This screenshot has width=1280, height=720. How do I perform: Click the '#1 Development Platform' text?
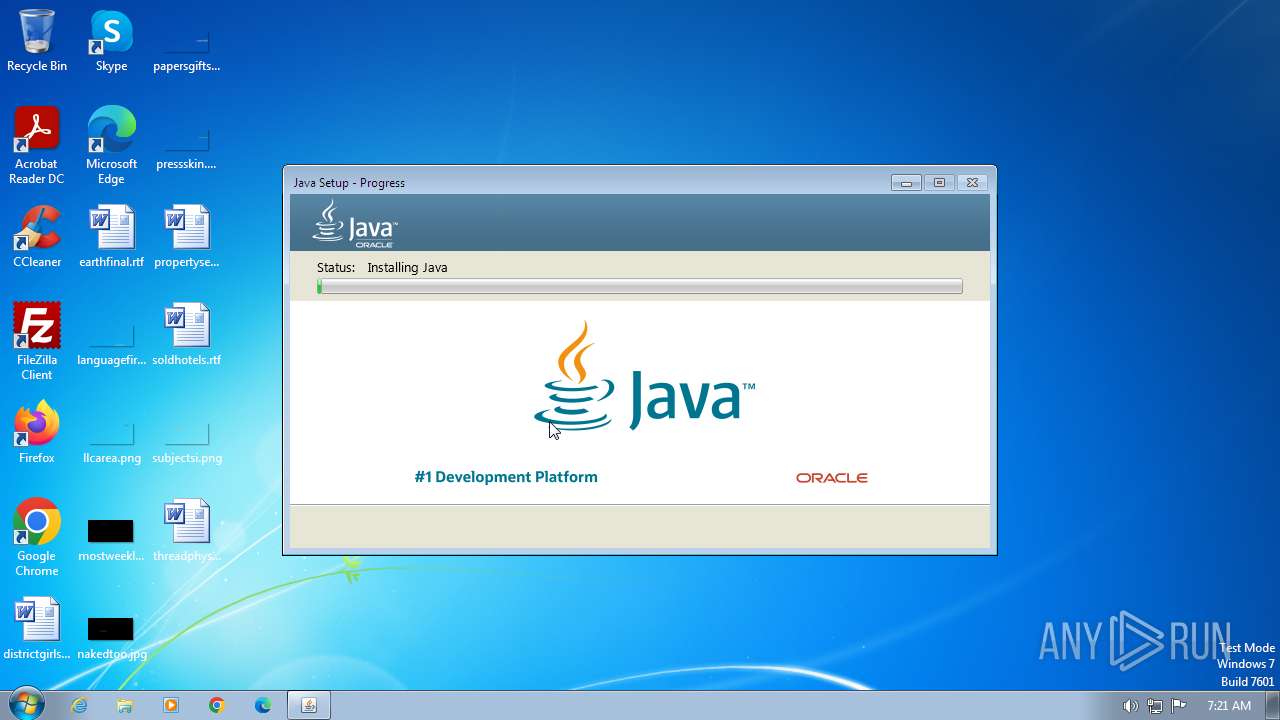(x=506, y=477)
